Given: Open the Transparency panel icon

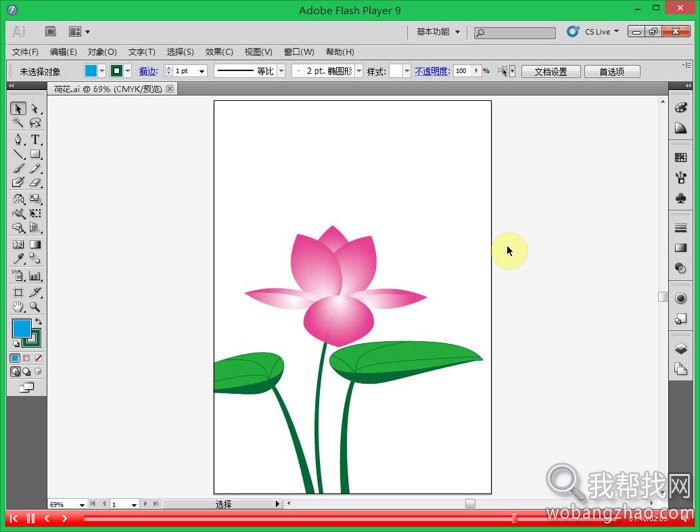Looking at the screenshot, I should tap(680, 268).
